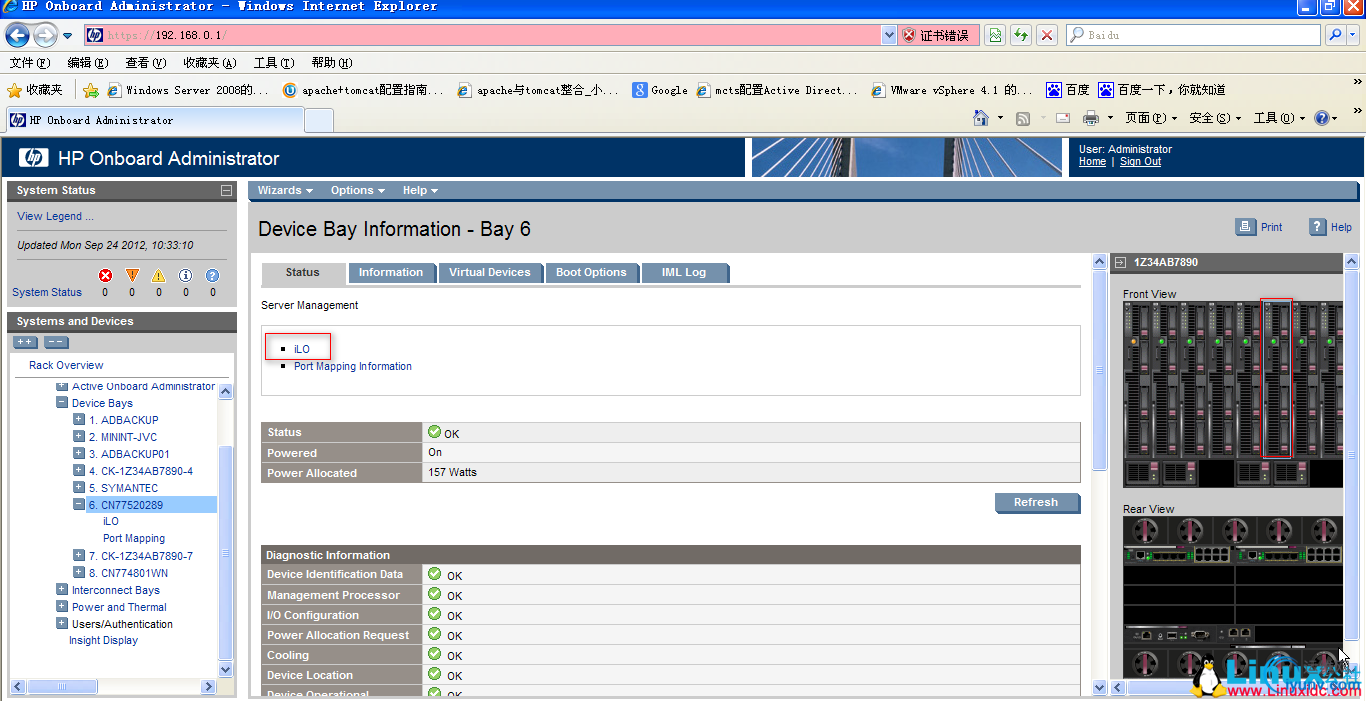Select the Status tab
Viewport: 1366px width, 701px height.
(x=302, y=272)
